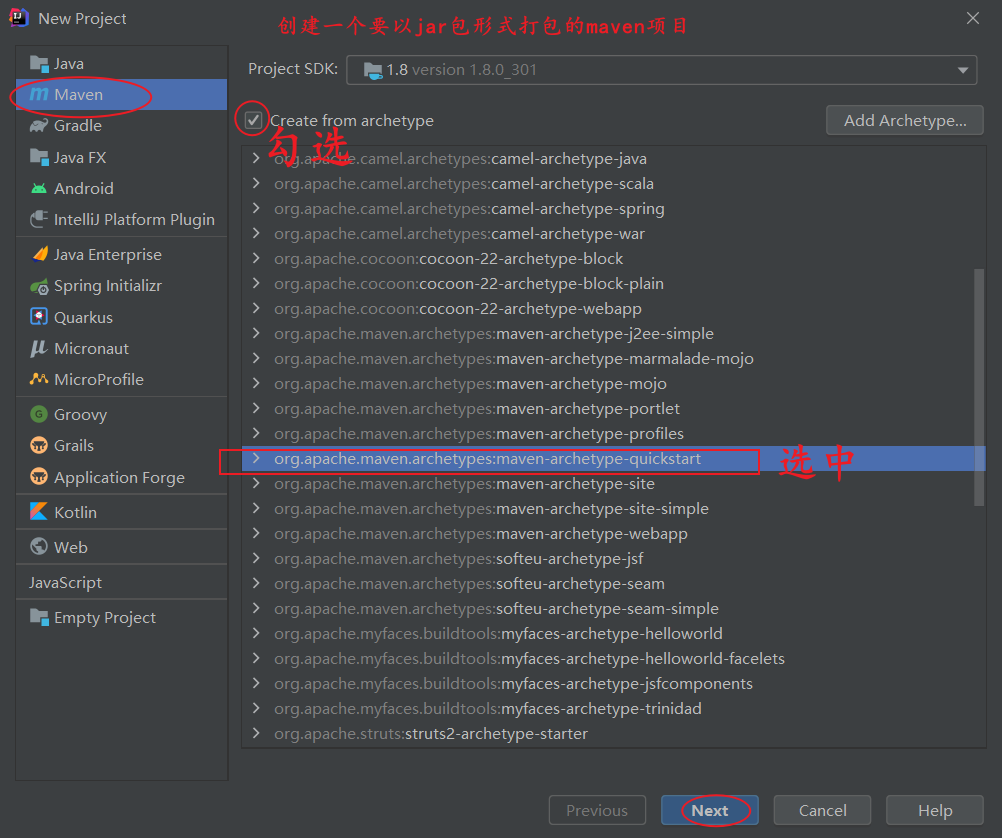Select maven-archetype-profiles row
Viewport: 1002px width, 838px height.
[x=613, y=433]
